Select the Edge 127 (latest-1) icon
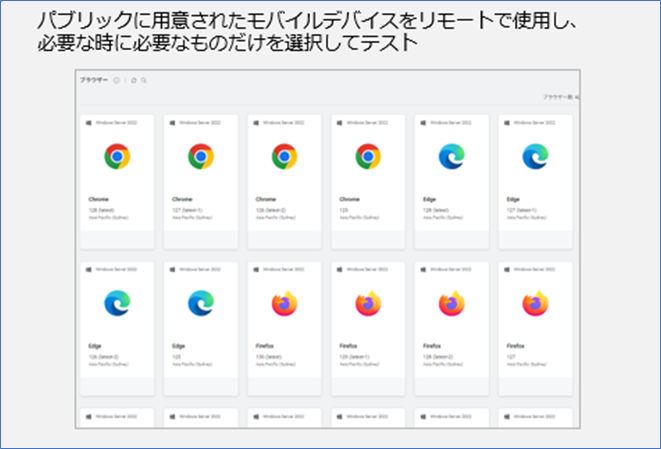The image size is (661, 449). [536, 156]
